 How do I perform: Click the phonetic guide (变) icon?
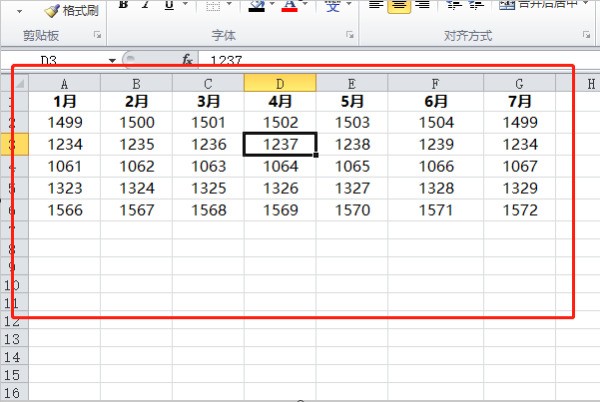(x=333, y=6)
